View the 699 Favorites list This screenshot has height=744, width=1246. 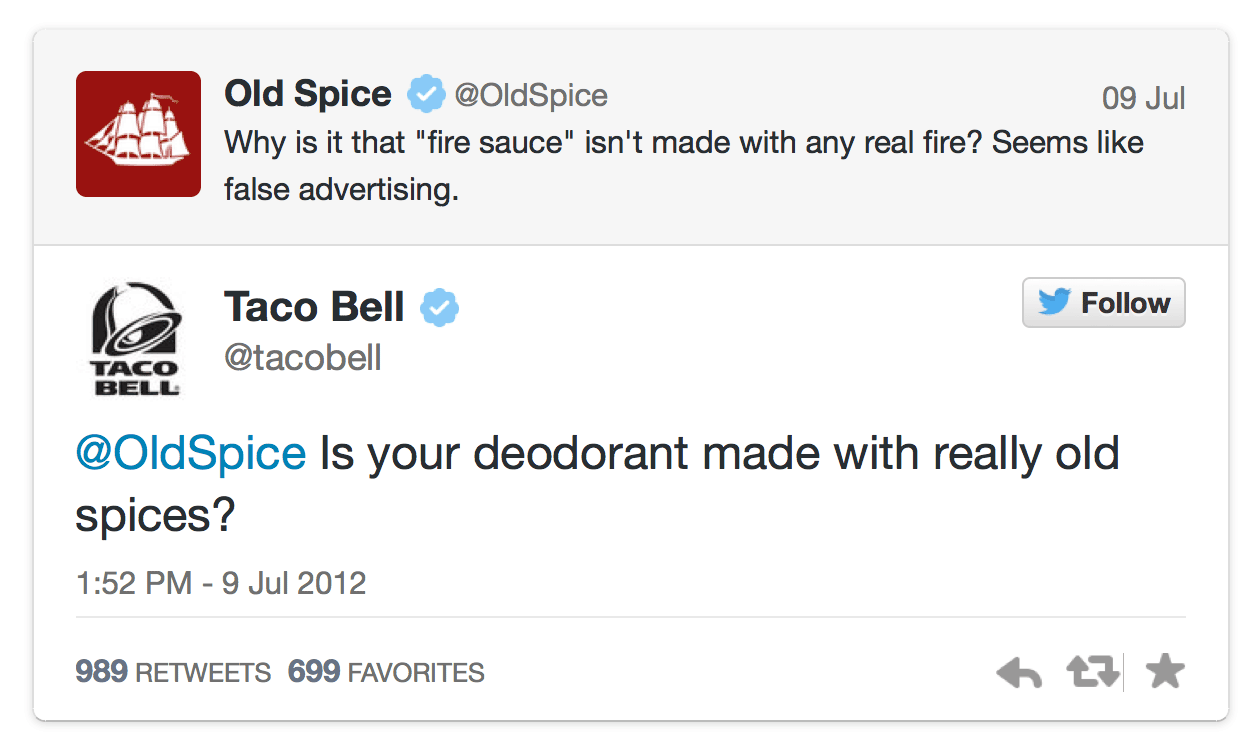tap(386, 672)
